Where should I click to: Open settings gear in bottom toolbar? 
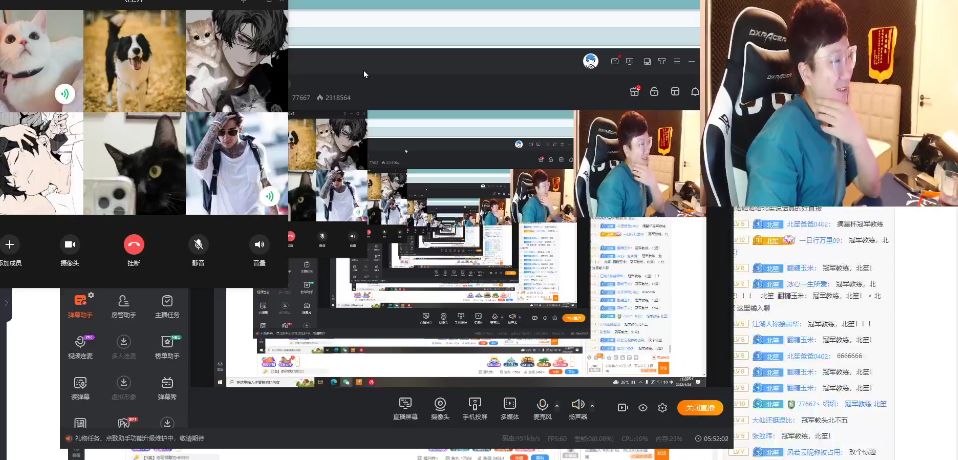[x=662, y=407]
